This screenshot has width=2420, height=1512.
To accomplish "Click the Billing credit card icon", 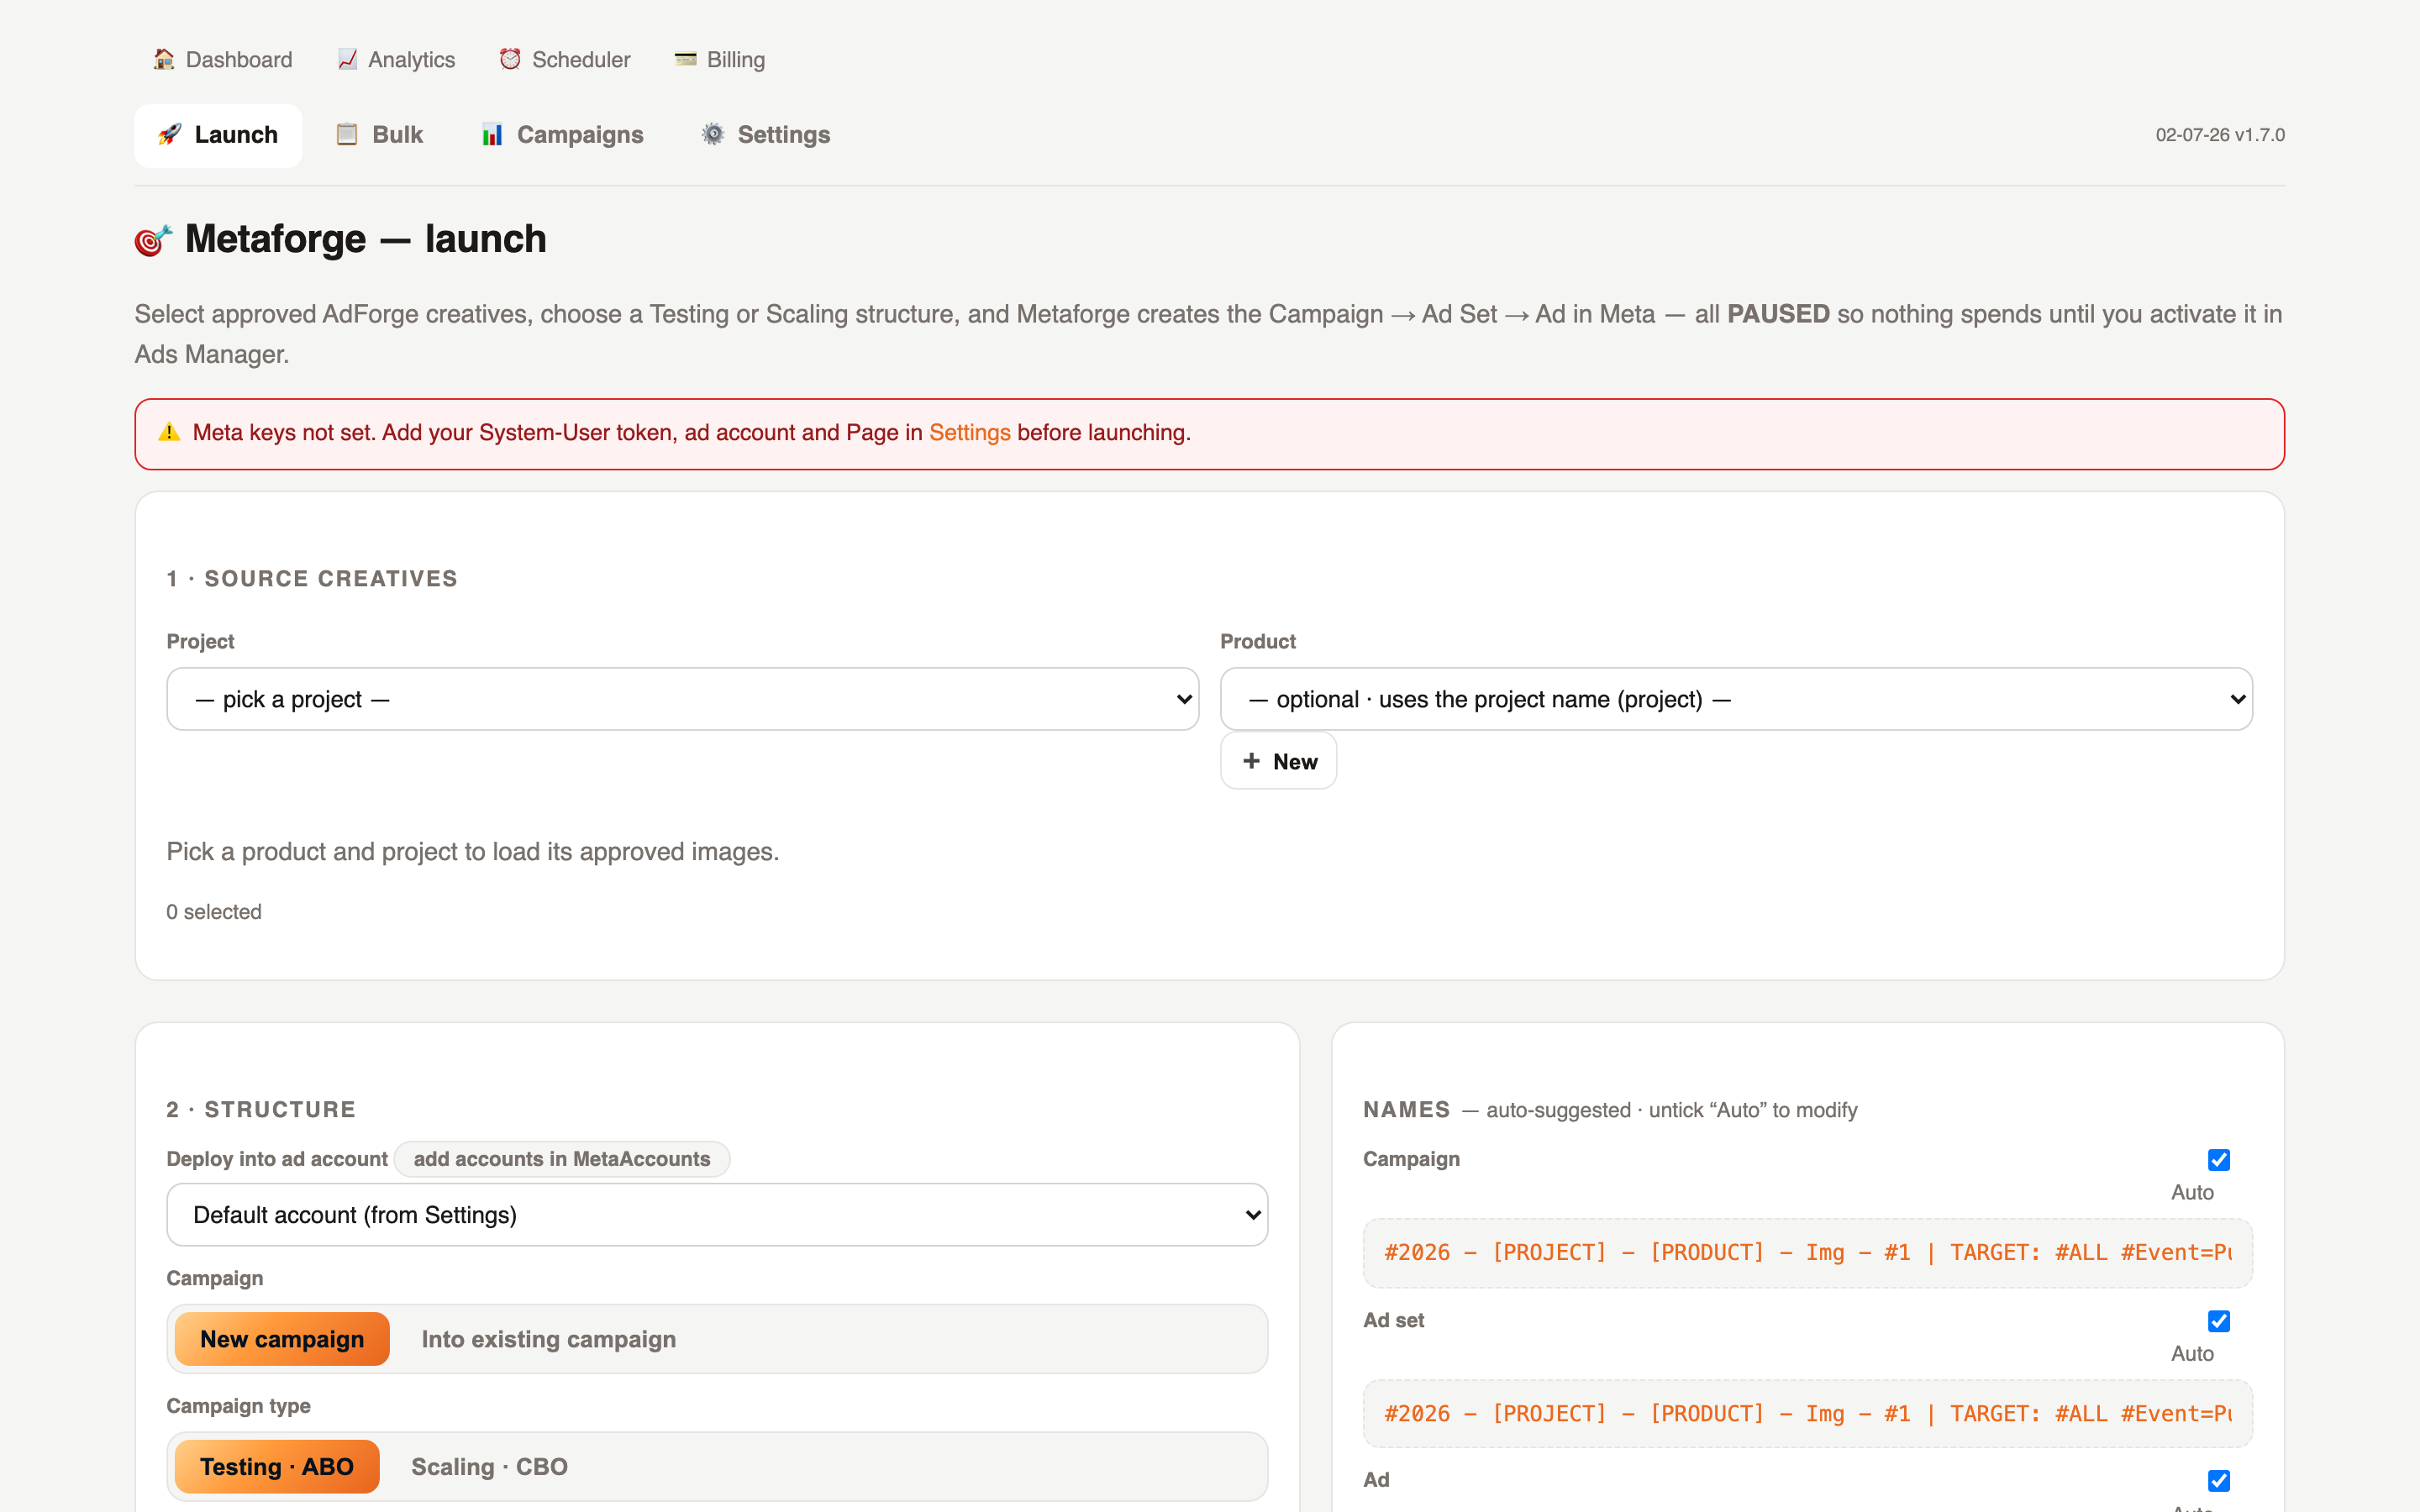I will coord(685,59).
